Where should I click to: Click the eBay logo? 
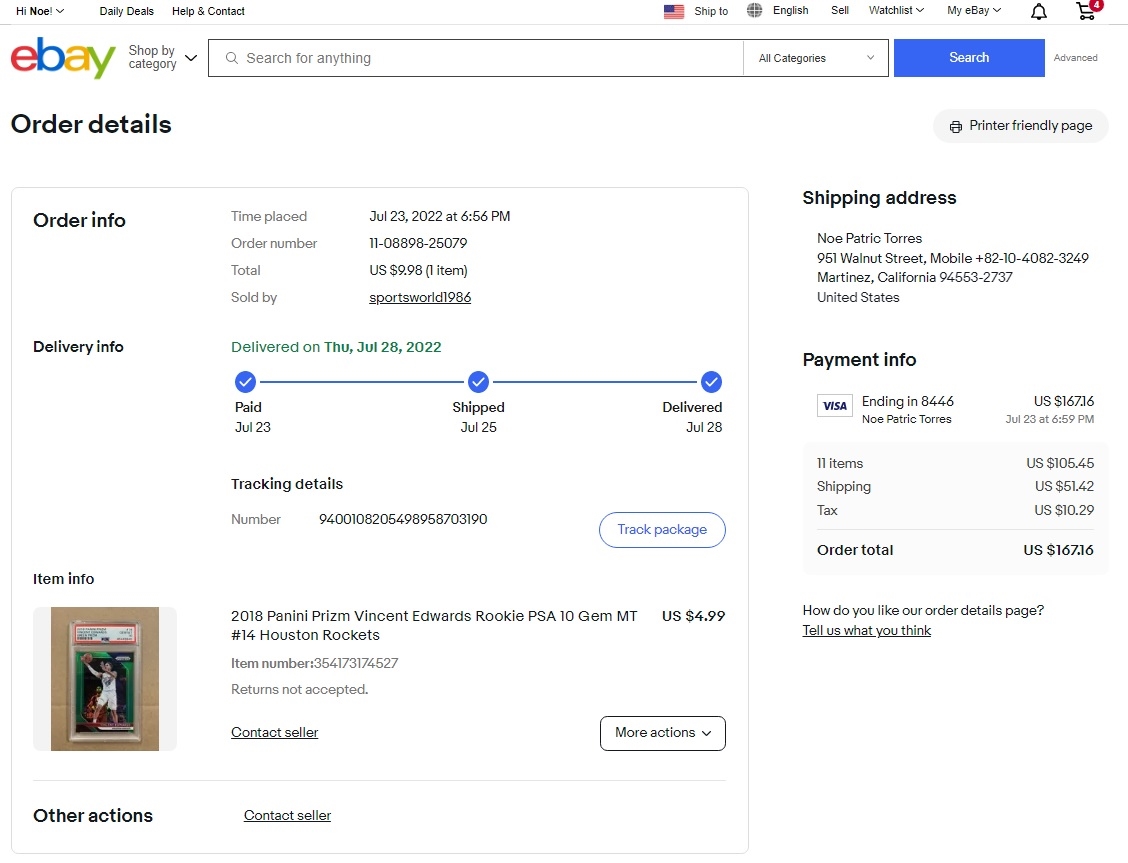pos(63,58)
